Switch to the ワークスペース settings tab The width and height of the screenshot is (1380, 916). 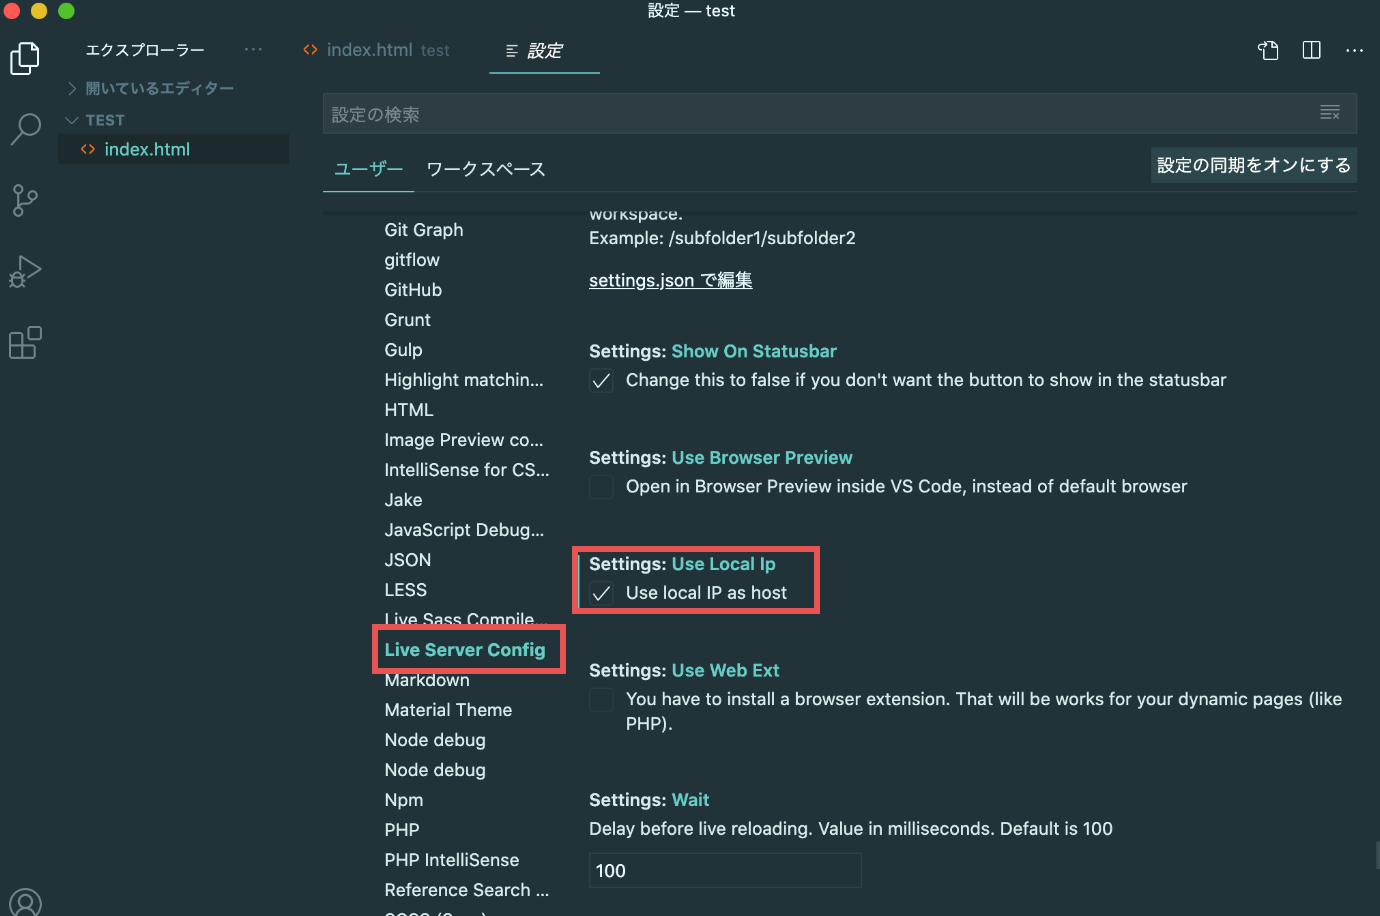coord(486,169)
